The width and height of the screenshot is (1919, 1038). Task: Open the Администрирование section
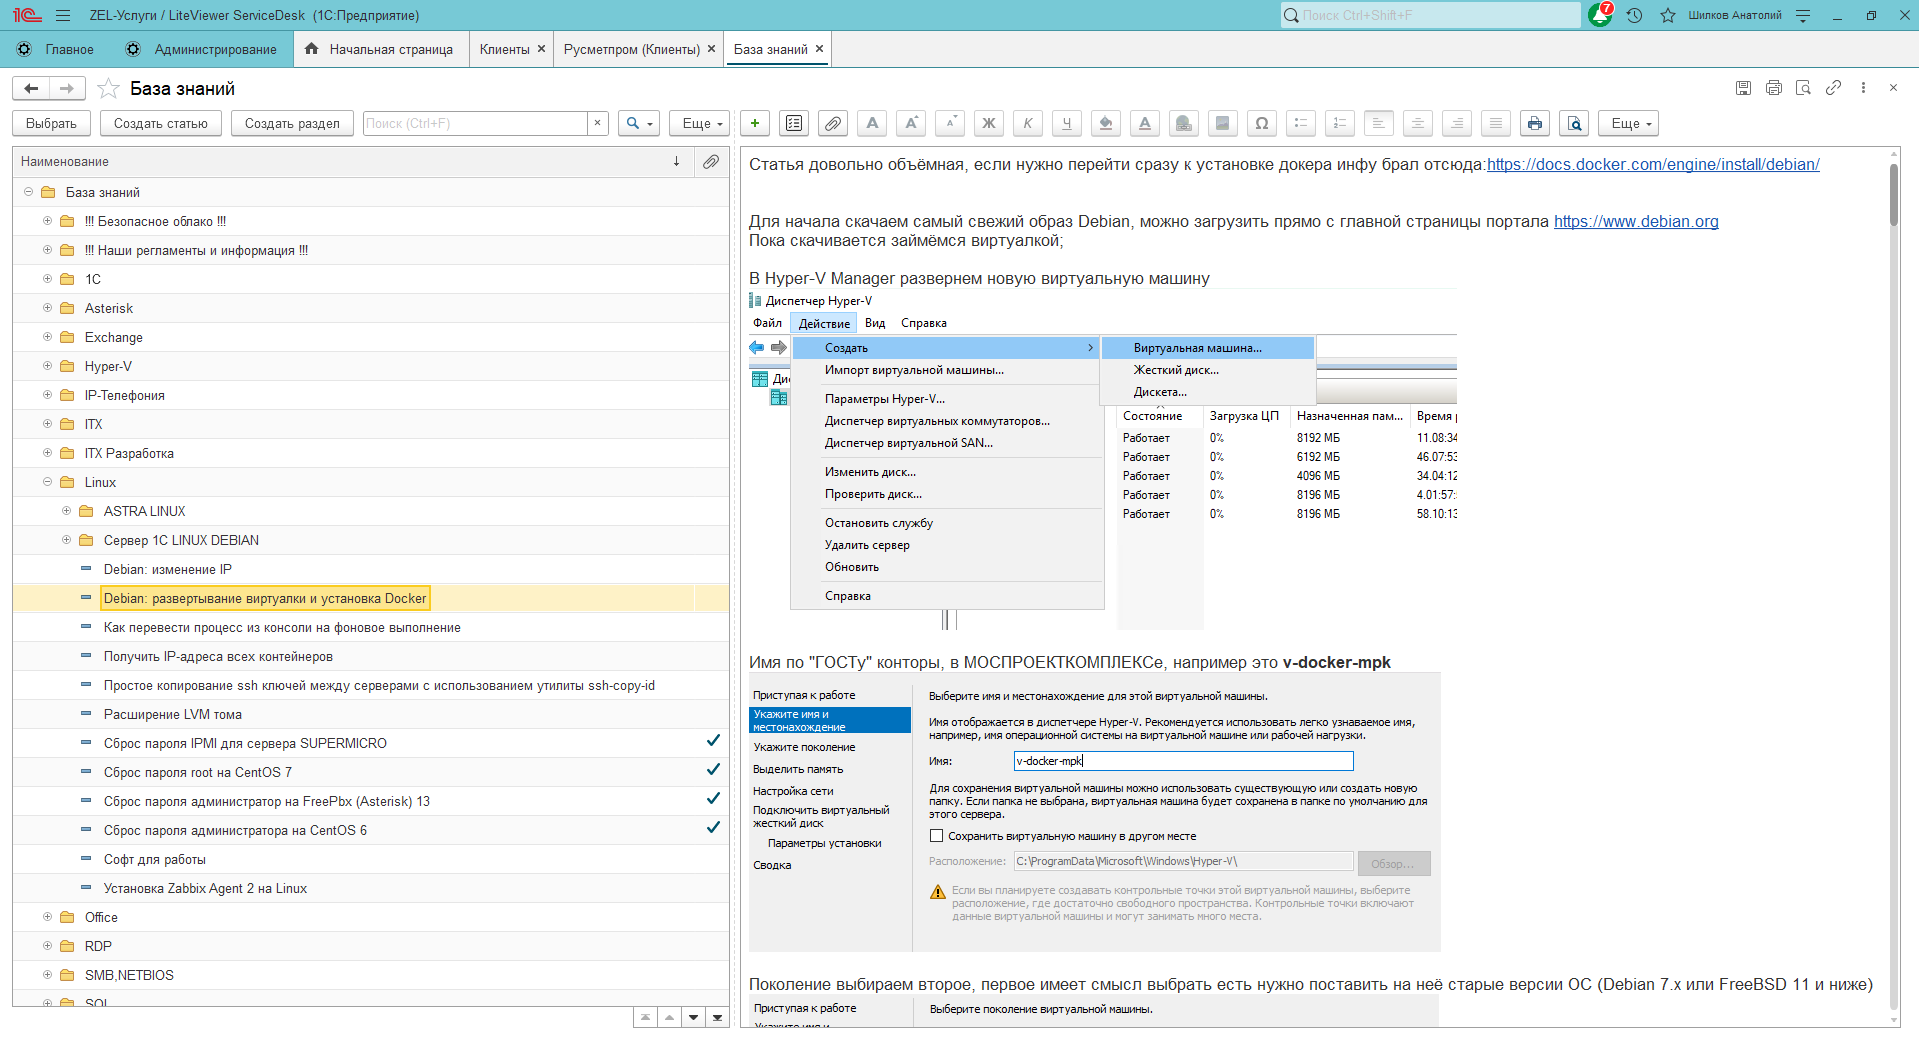tap(201, 49)
